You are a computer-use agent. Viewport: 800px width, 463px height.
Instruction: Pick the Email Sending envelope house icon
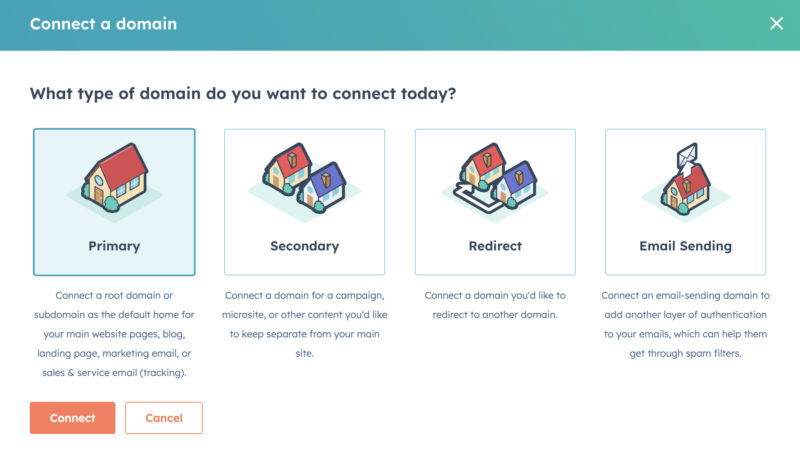pyautogui.click(x=685, y=181)
